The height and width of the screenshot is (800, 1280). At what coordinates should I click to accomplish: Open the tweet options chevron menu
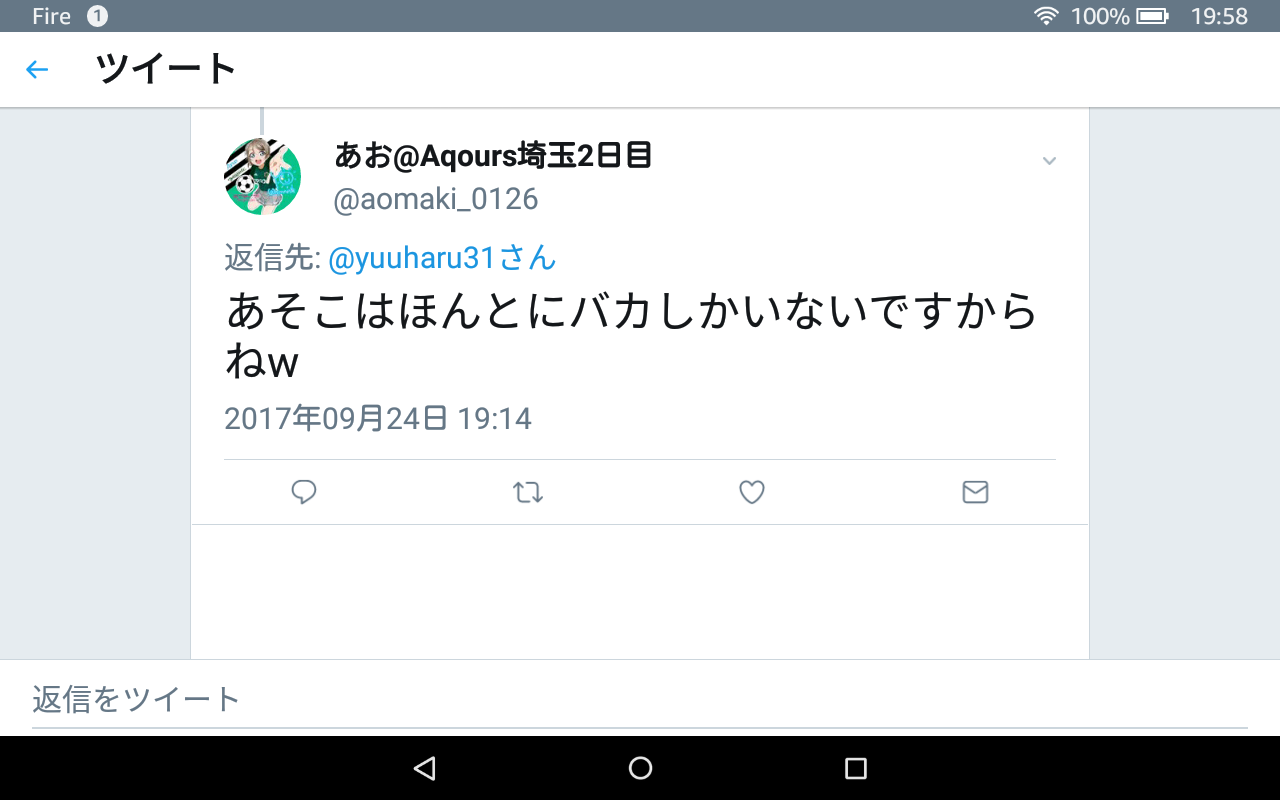[x=1049, y=161]
